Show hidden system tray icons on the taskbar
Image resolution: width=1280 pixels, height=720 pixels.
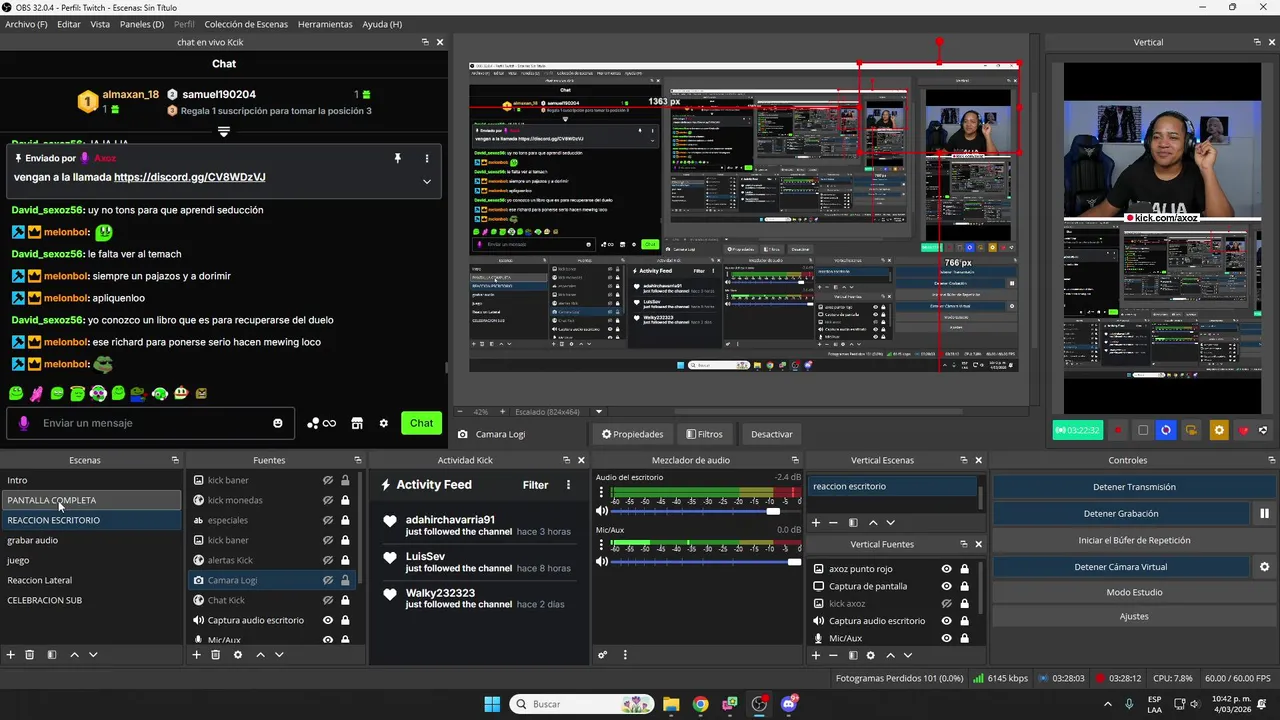pyautogui.click(x=1107, y=704)
